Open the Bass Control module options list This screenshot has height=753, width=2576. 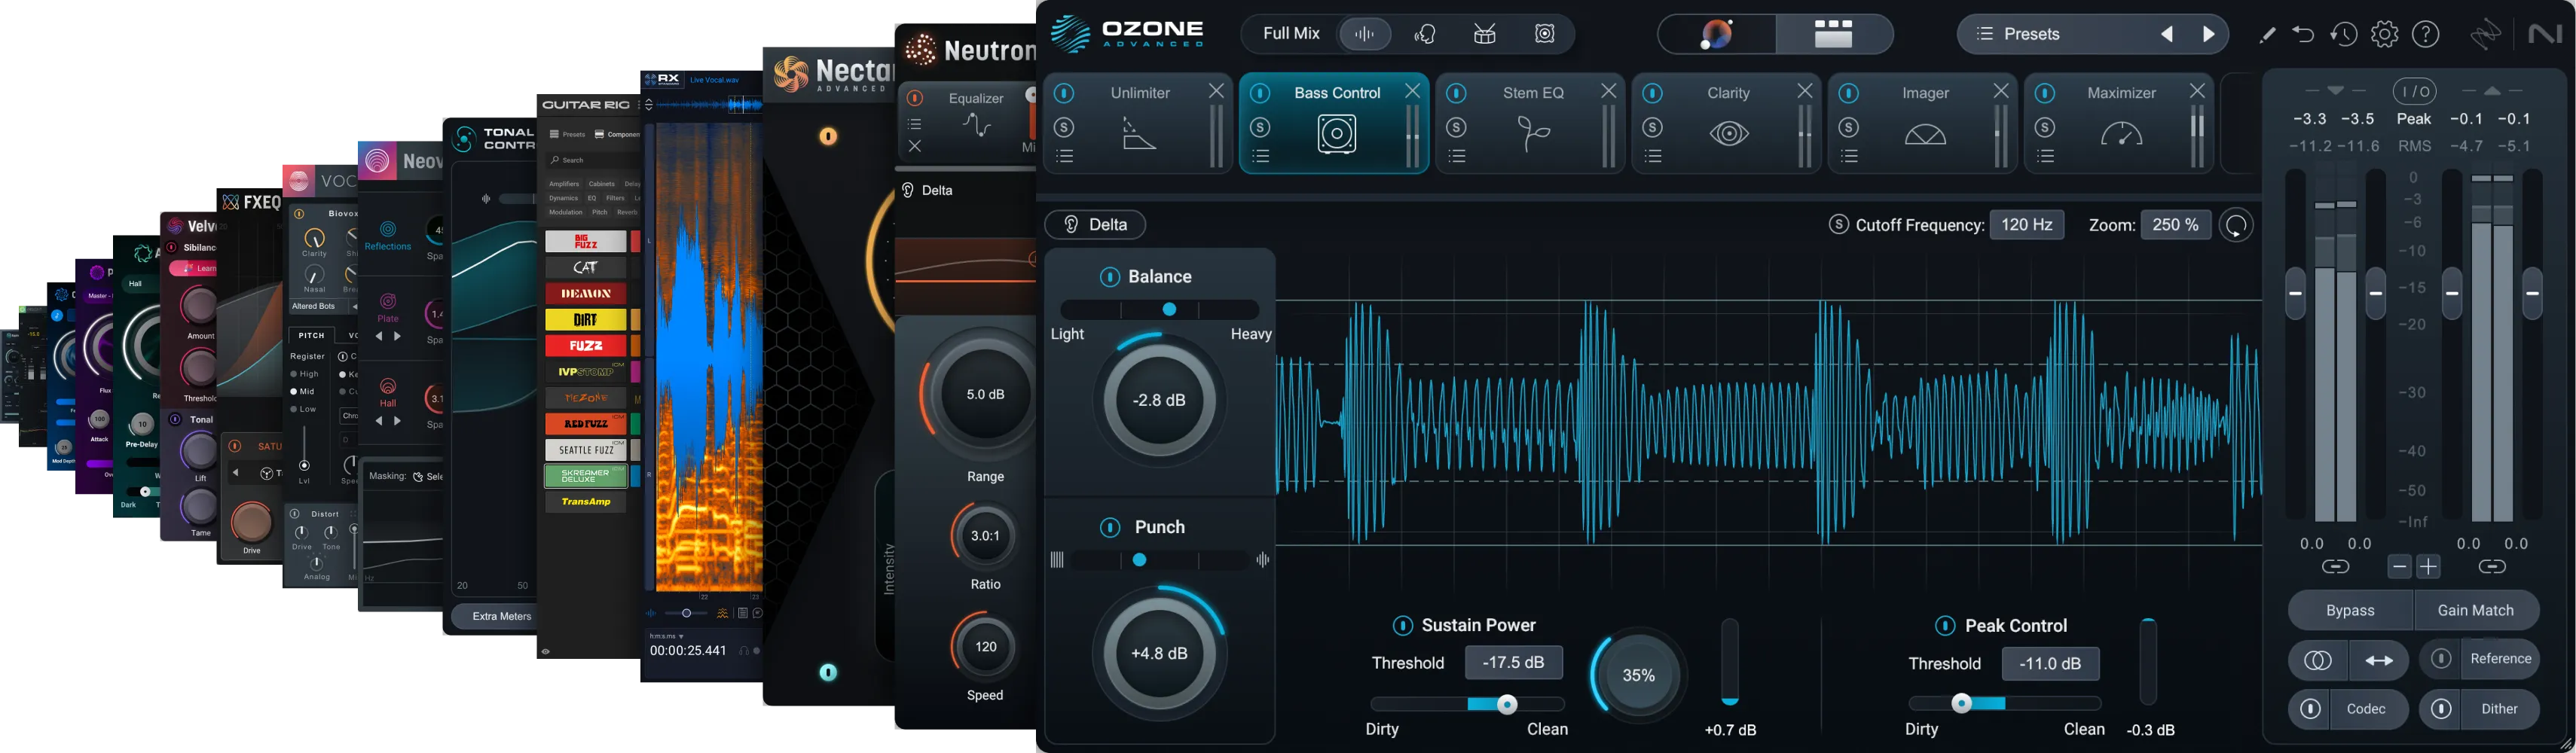[x=1261, y=155]
